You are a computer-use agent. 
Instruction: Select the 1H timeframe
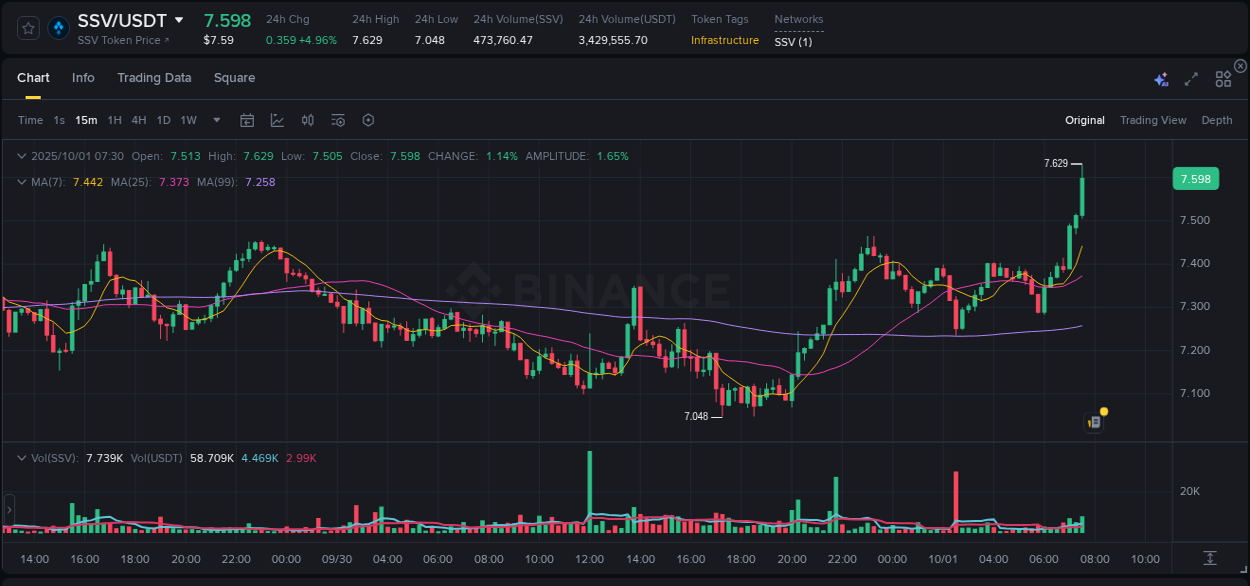114,120
